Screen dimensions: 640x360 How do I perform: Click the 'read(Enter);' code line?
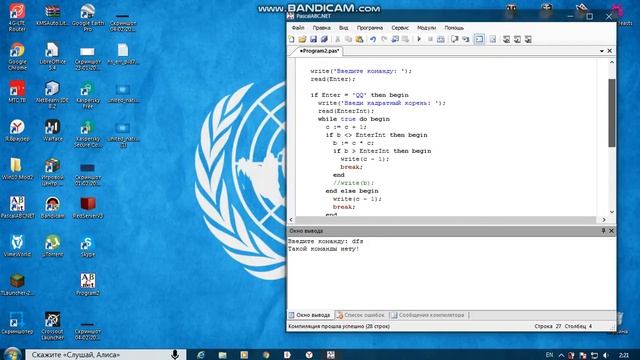click(333, 79)
